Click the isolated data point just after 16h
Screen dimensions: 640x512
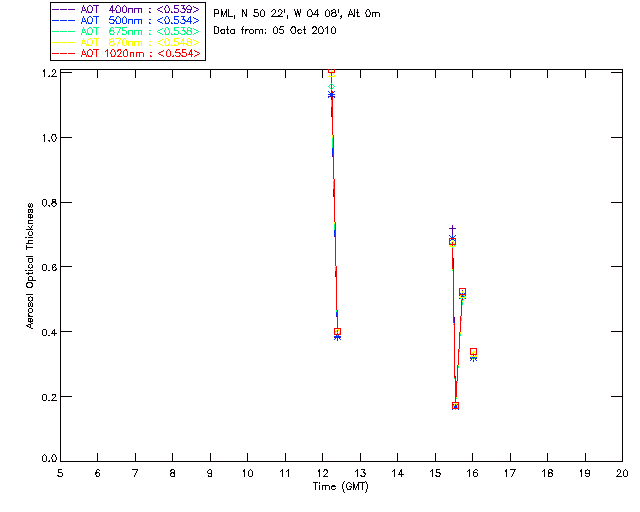pyautogui.click(x=473, y=352)
